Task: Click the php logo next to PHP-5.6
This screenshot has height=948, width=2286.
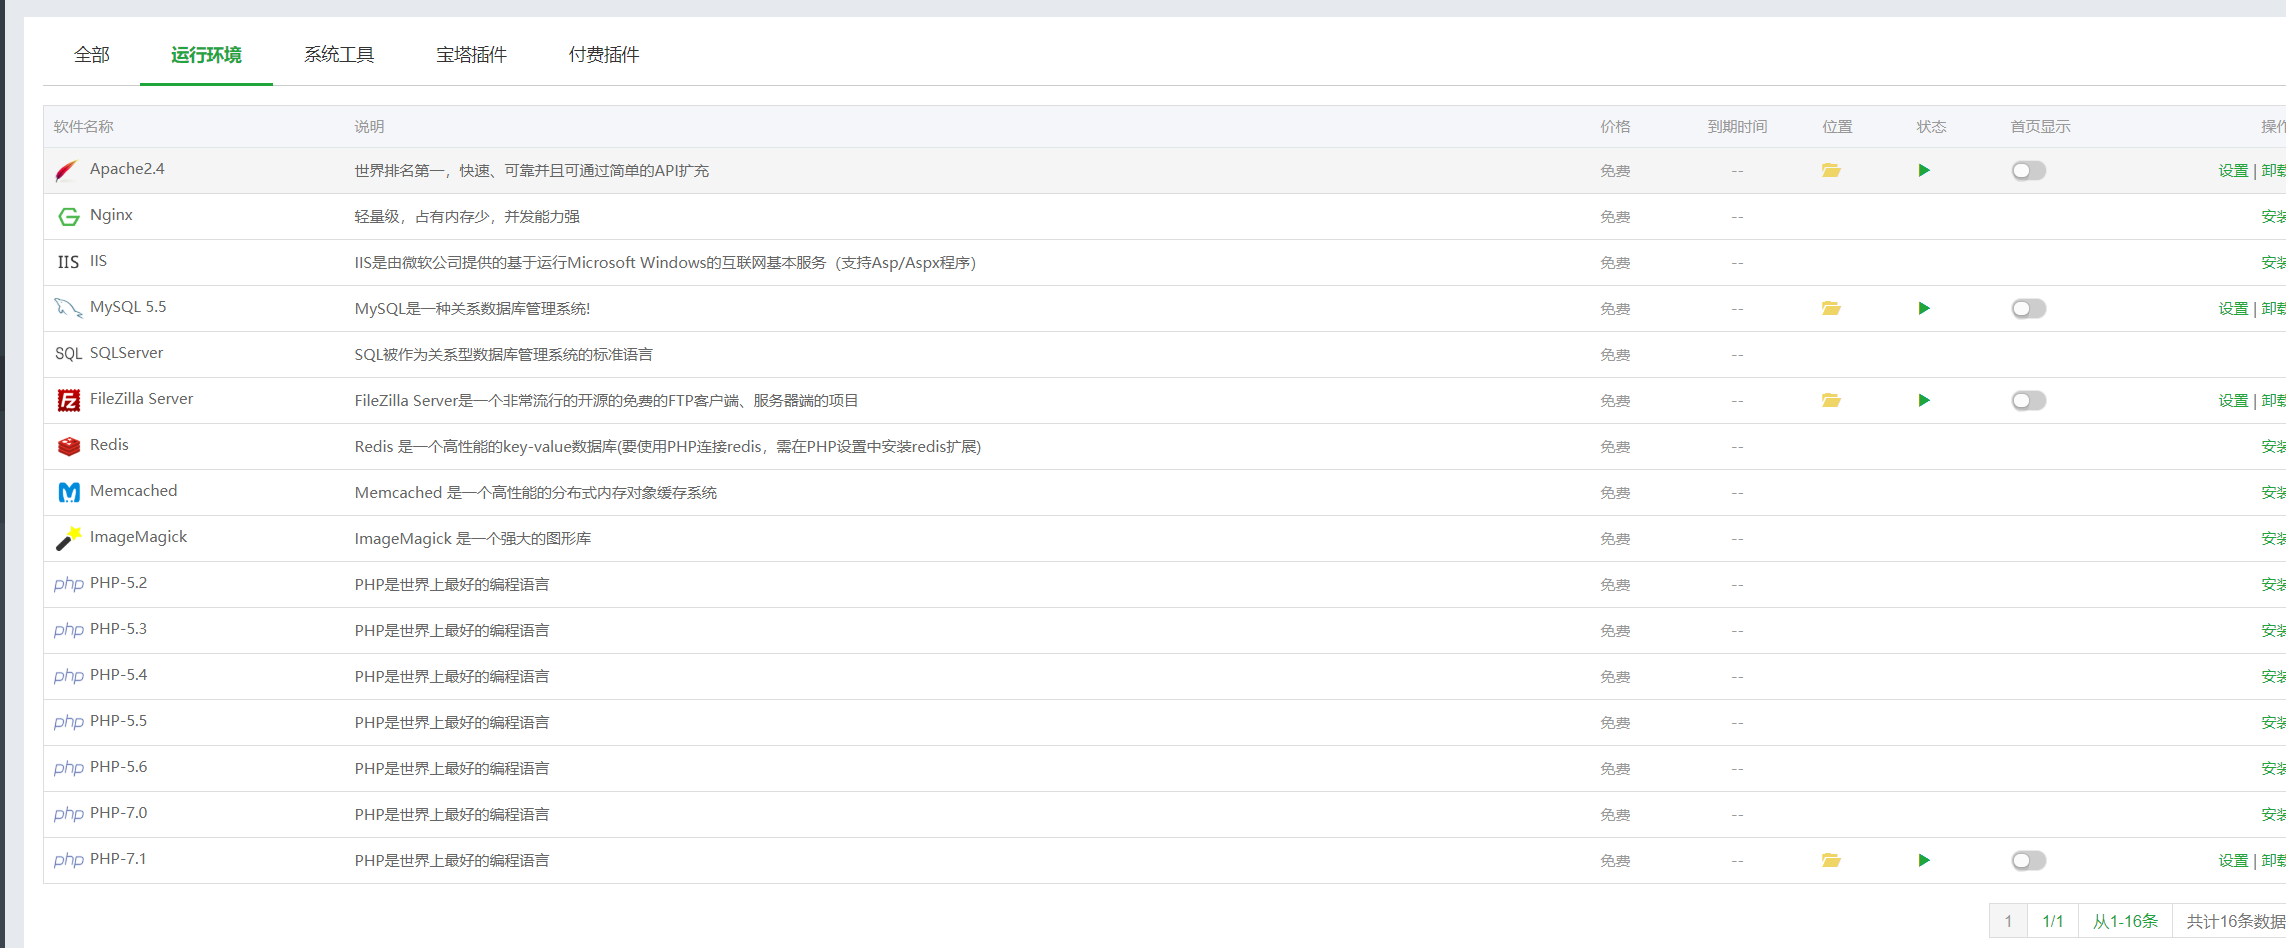Action: (x=68, y=768)
